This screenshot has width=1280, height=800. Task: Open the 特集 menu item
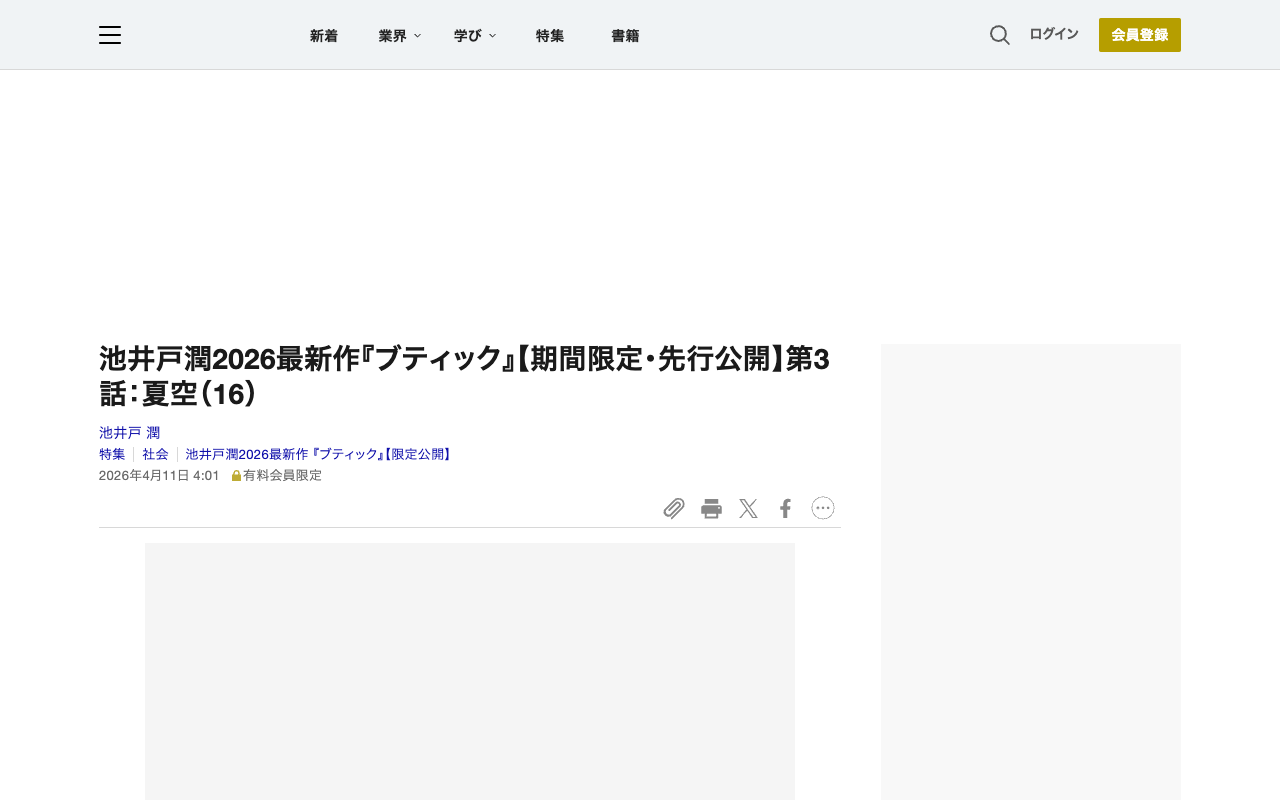coord(550,36)
